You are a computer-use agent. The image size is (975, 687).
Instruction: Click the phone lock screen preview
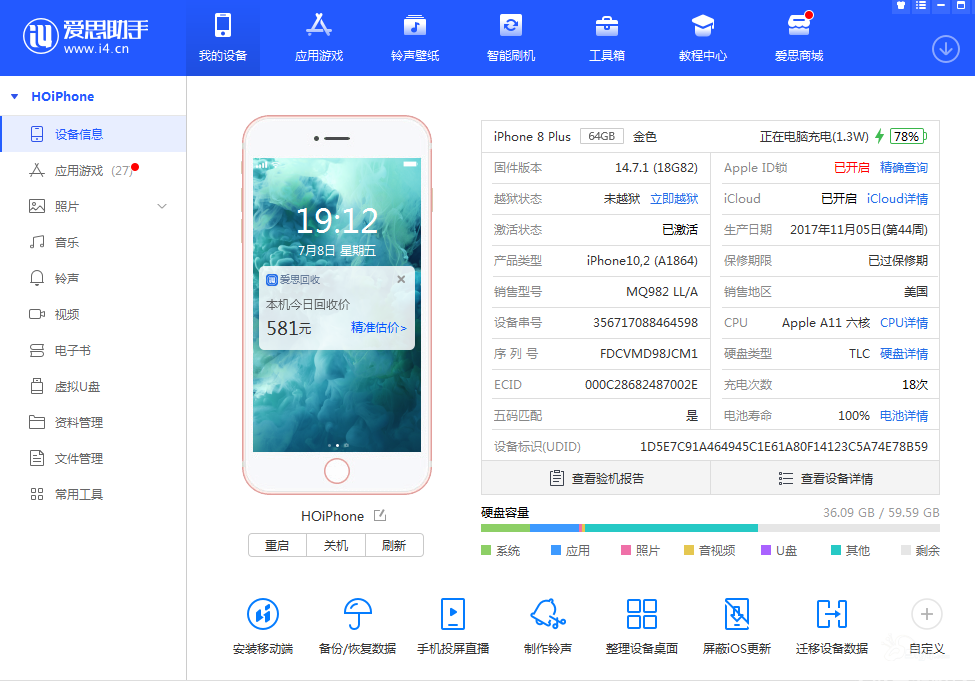coord(336,305)
